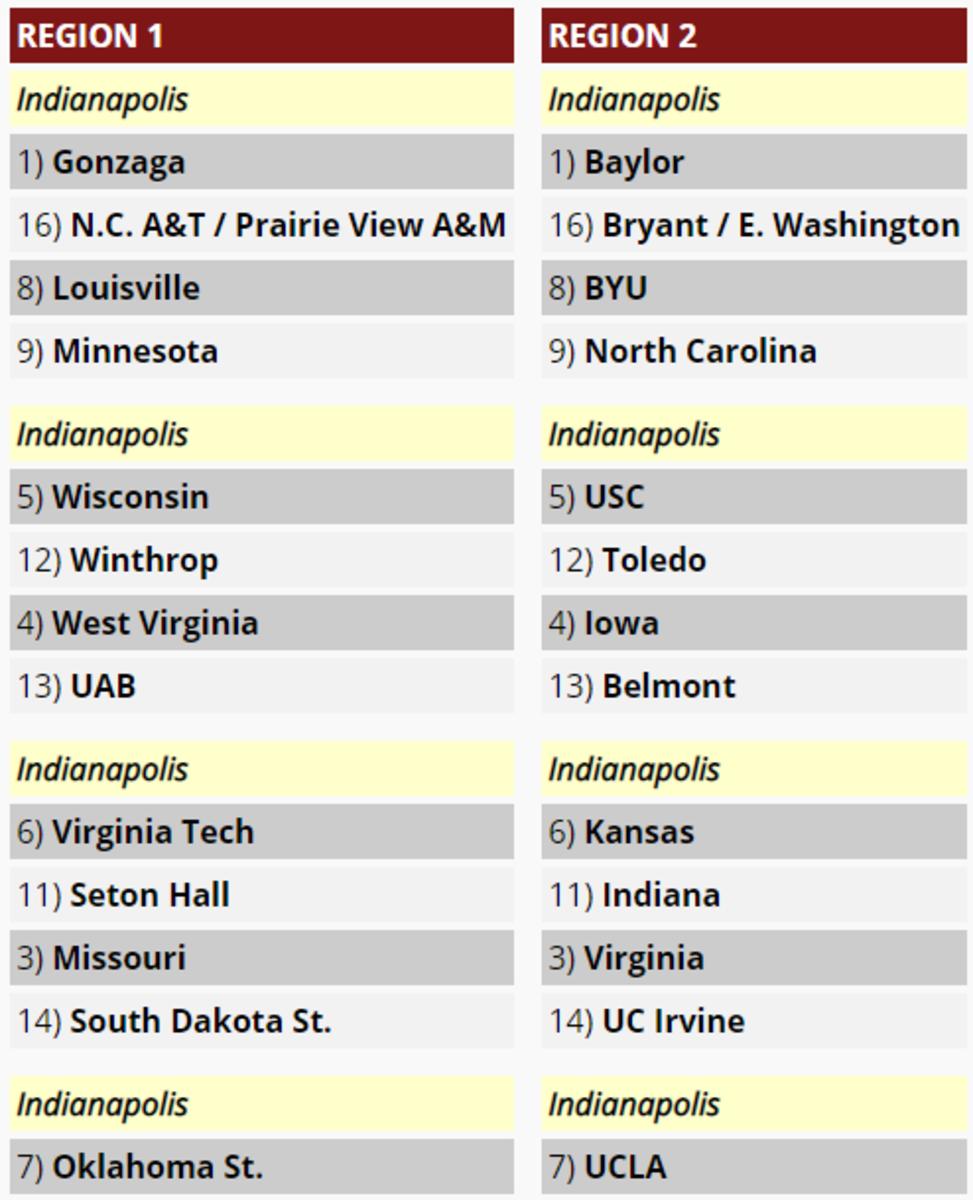Click the REGION 1 header
The width and height of the screenshot is (973, 1200).
[x=262, y=36]
